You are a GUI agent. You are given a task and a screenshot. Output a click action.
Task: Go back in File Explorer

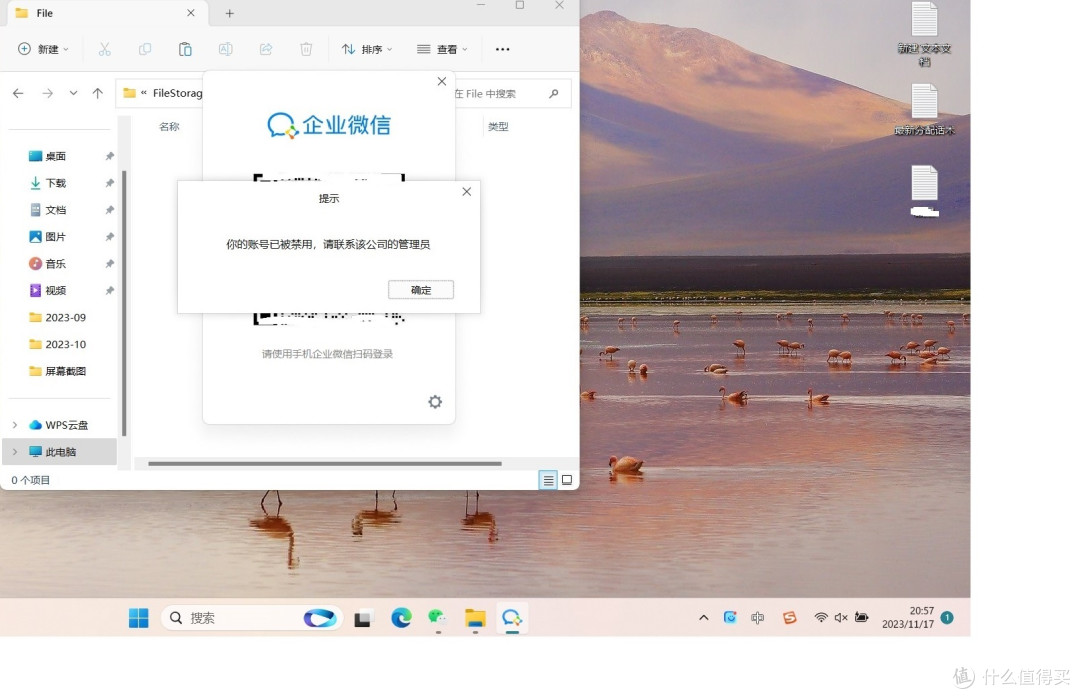coord(19,93)
